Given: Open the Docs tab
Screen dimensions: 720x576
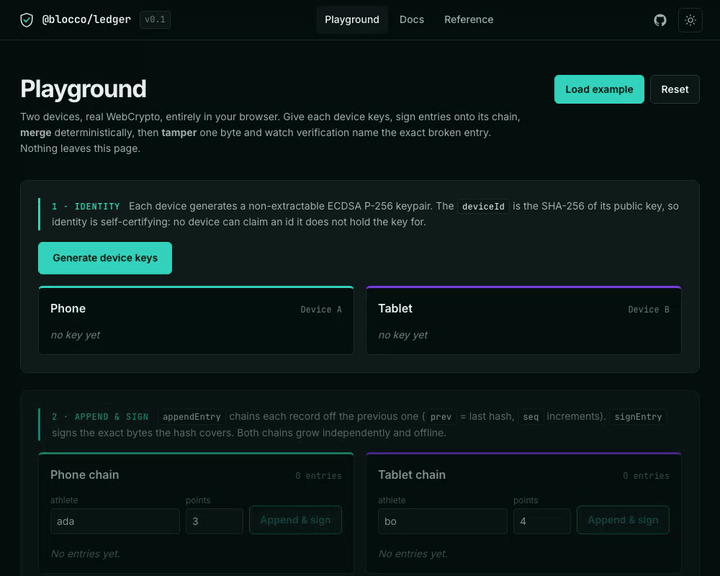Looking at the screenshot, I should 411,19.
